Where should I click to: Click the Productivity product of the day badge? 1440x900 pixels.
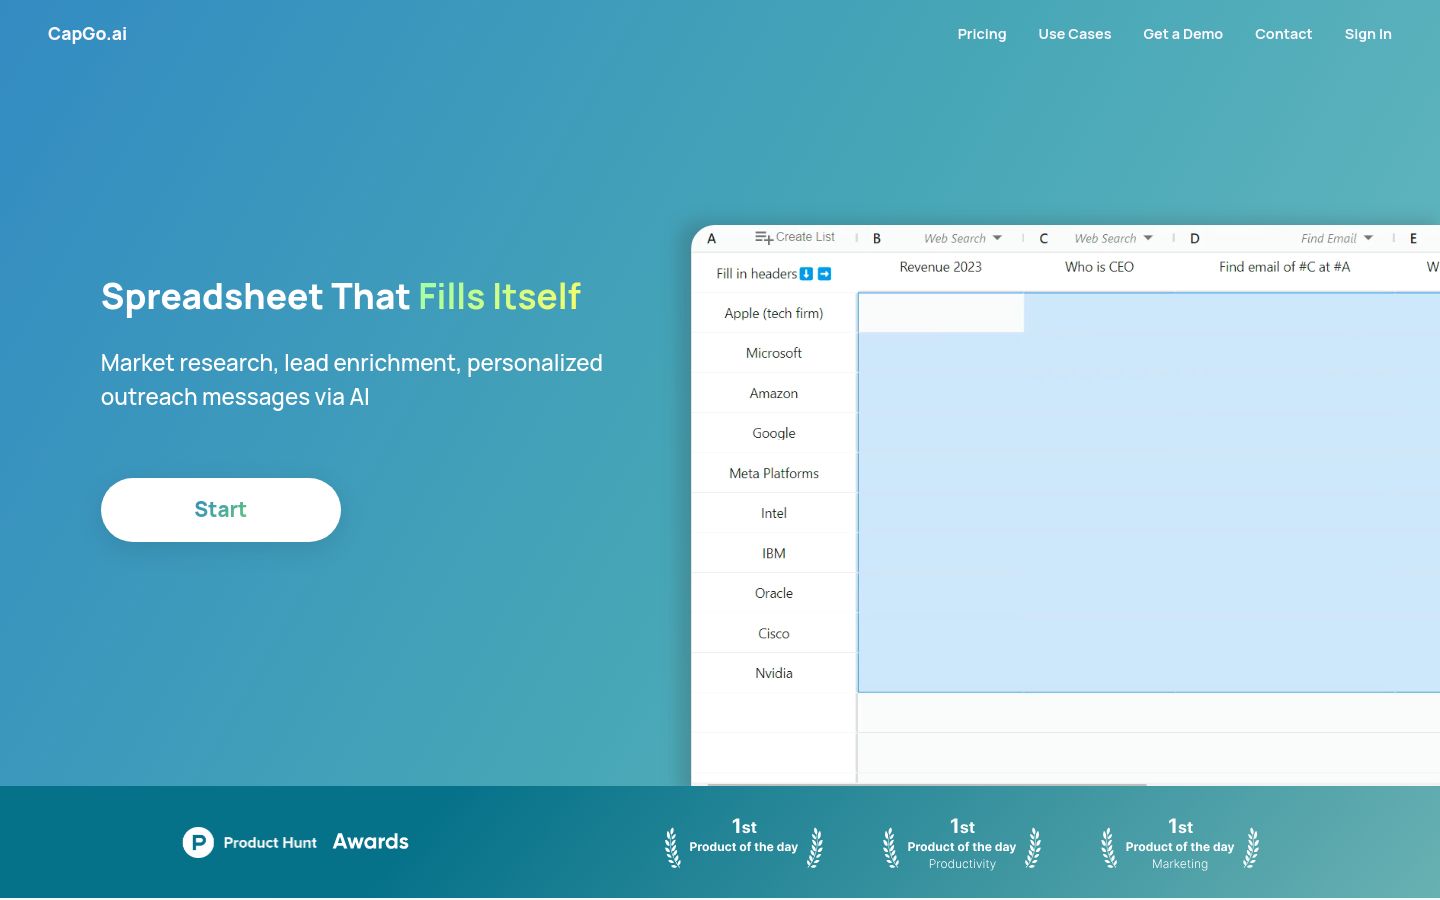[962, 845]
